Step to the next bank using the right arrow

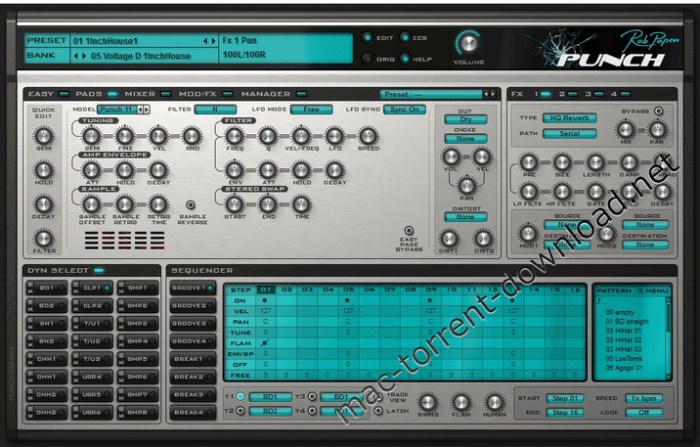(x=83, y=56)
